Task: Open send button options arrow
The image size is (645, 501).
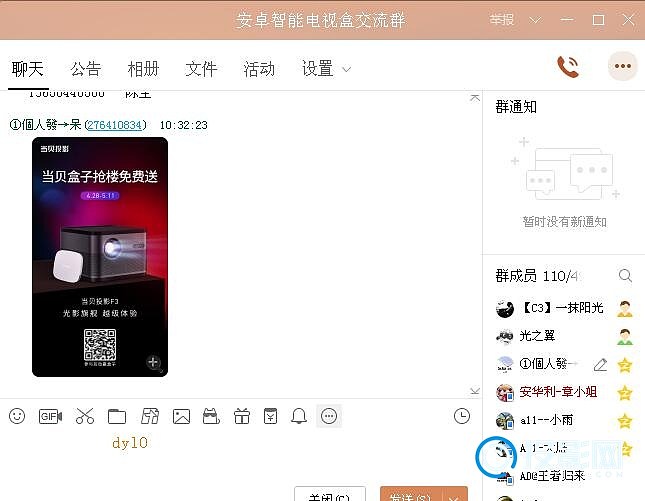Action: pyautogui.click(x=455, y=496)
